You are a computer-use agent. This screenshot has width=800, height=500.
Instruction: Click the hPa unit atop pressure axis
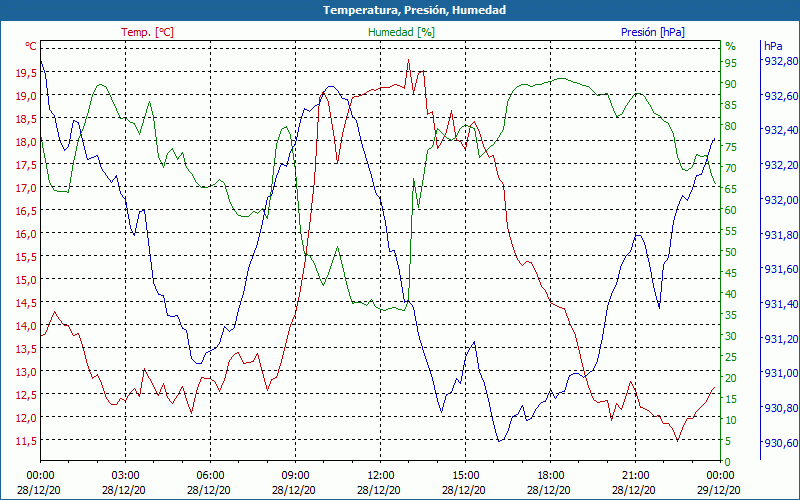coord(773,46)
